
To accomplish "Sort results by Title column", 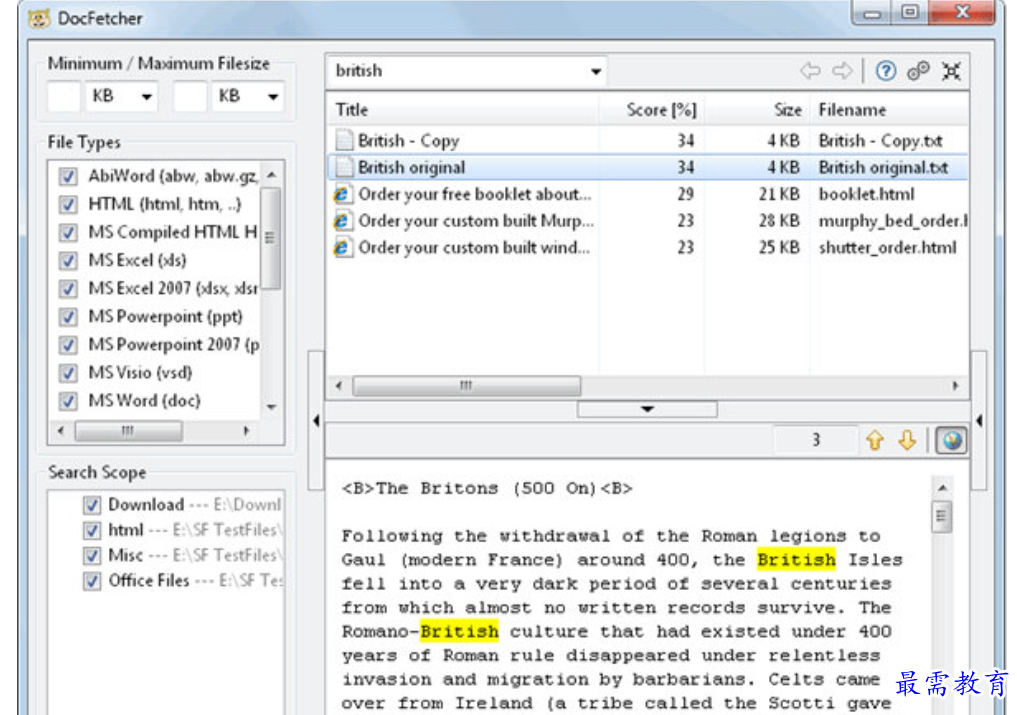I will pos(462,110).
